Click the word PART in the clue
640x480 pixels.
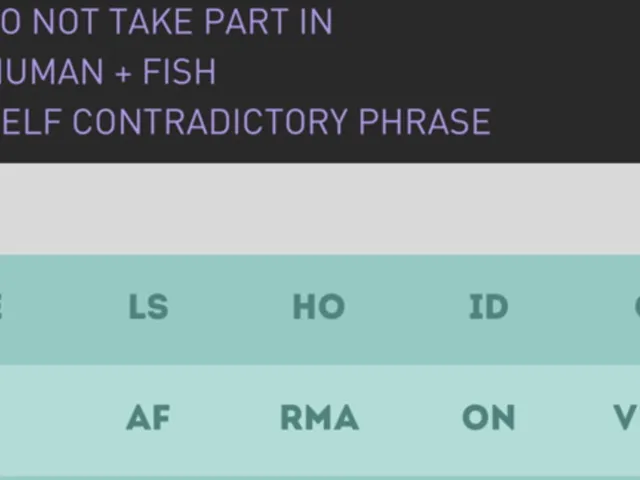tap(247, 21)
